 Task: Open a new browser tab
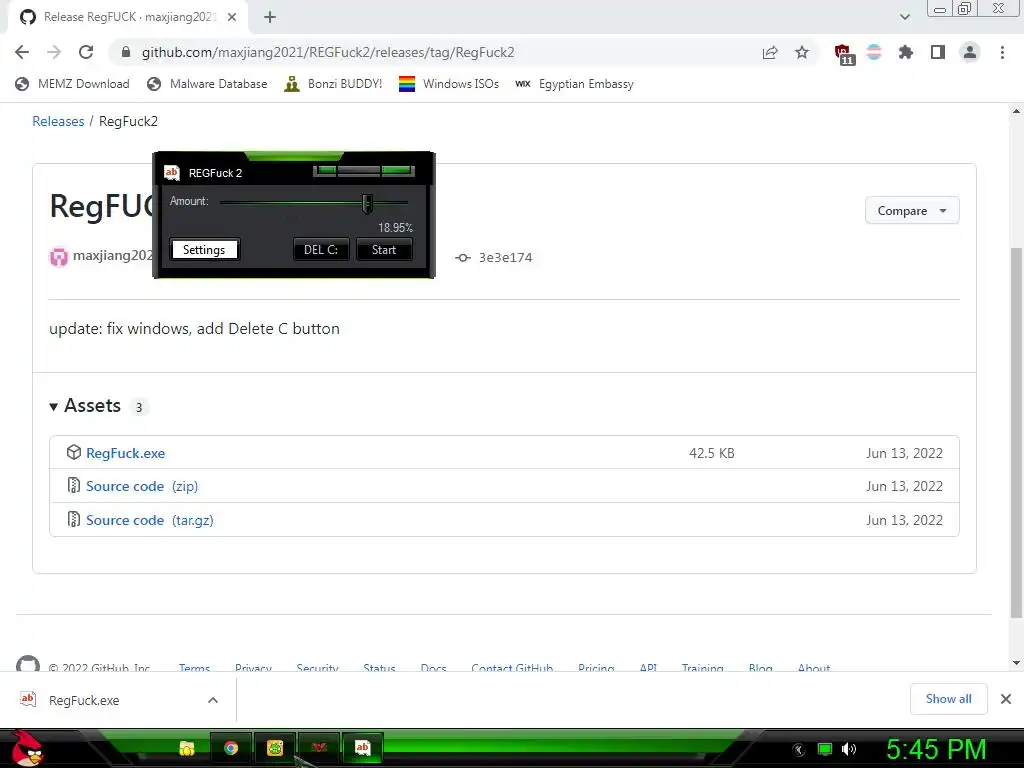270,17
